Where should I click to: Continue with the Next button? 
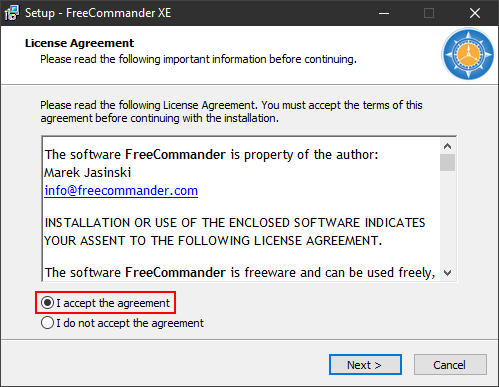[x=365, y=365]
